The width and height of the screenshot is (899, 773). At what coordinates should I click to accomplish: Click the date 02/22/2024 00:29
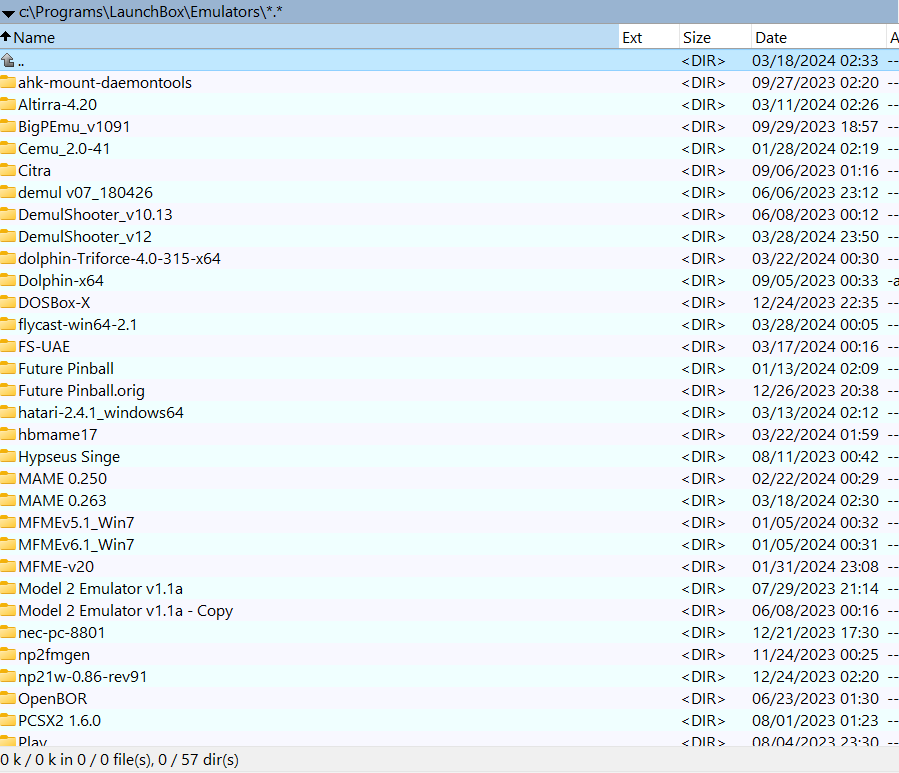pyautogui.click(x=815, y=478)
